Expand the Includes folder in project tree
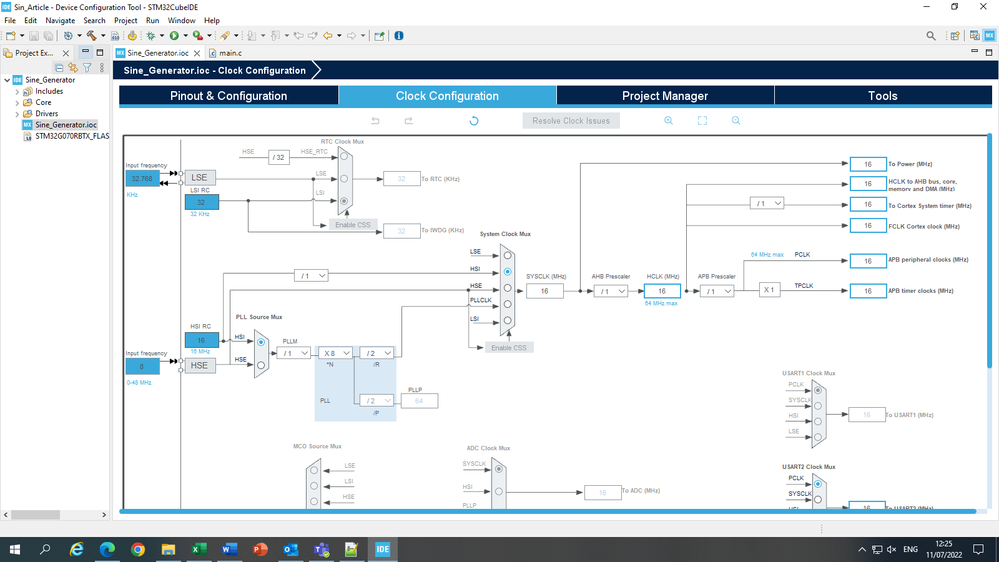The width and height of the screenshot is (999, 562). tap(17, 91)
